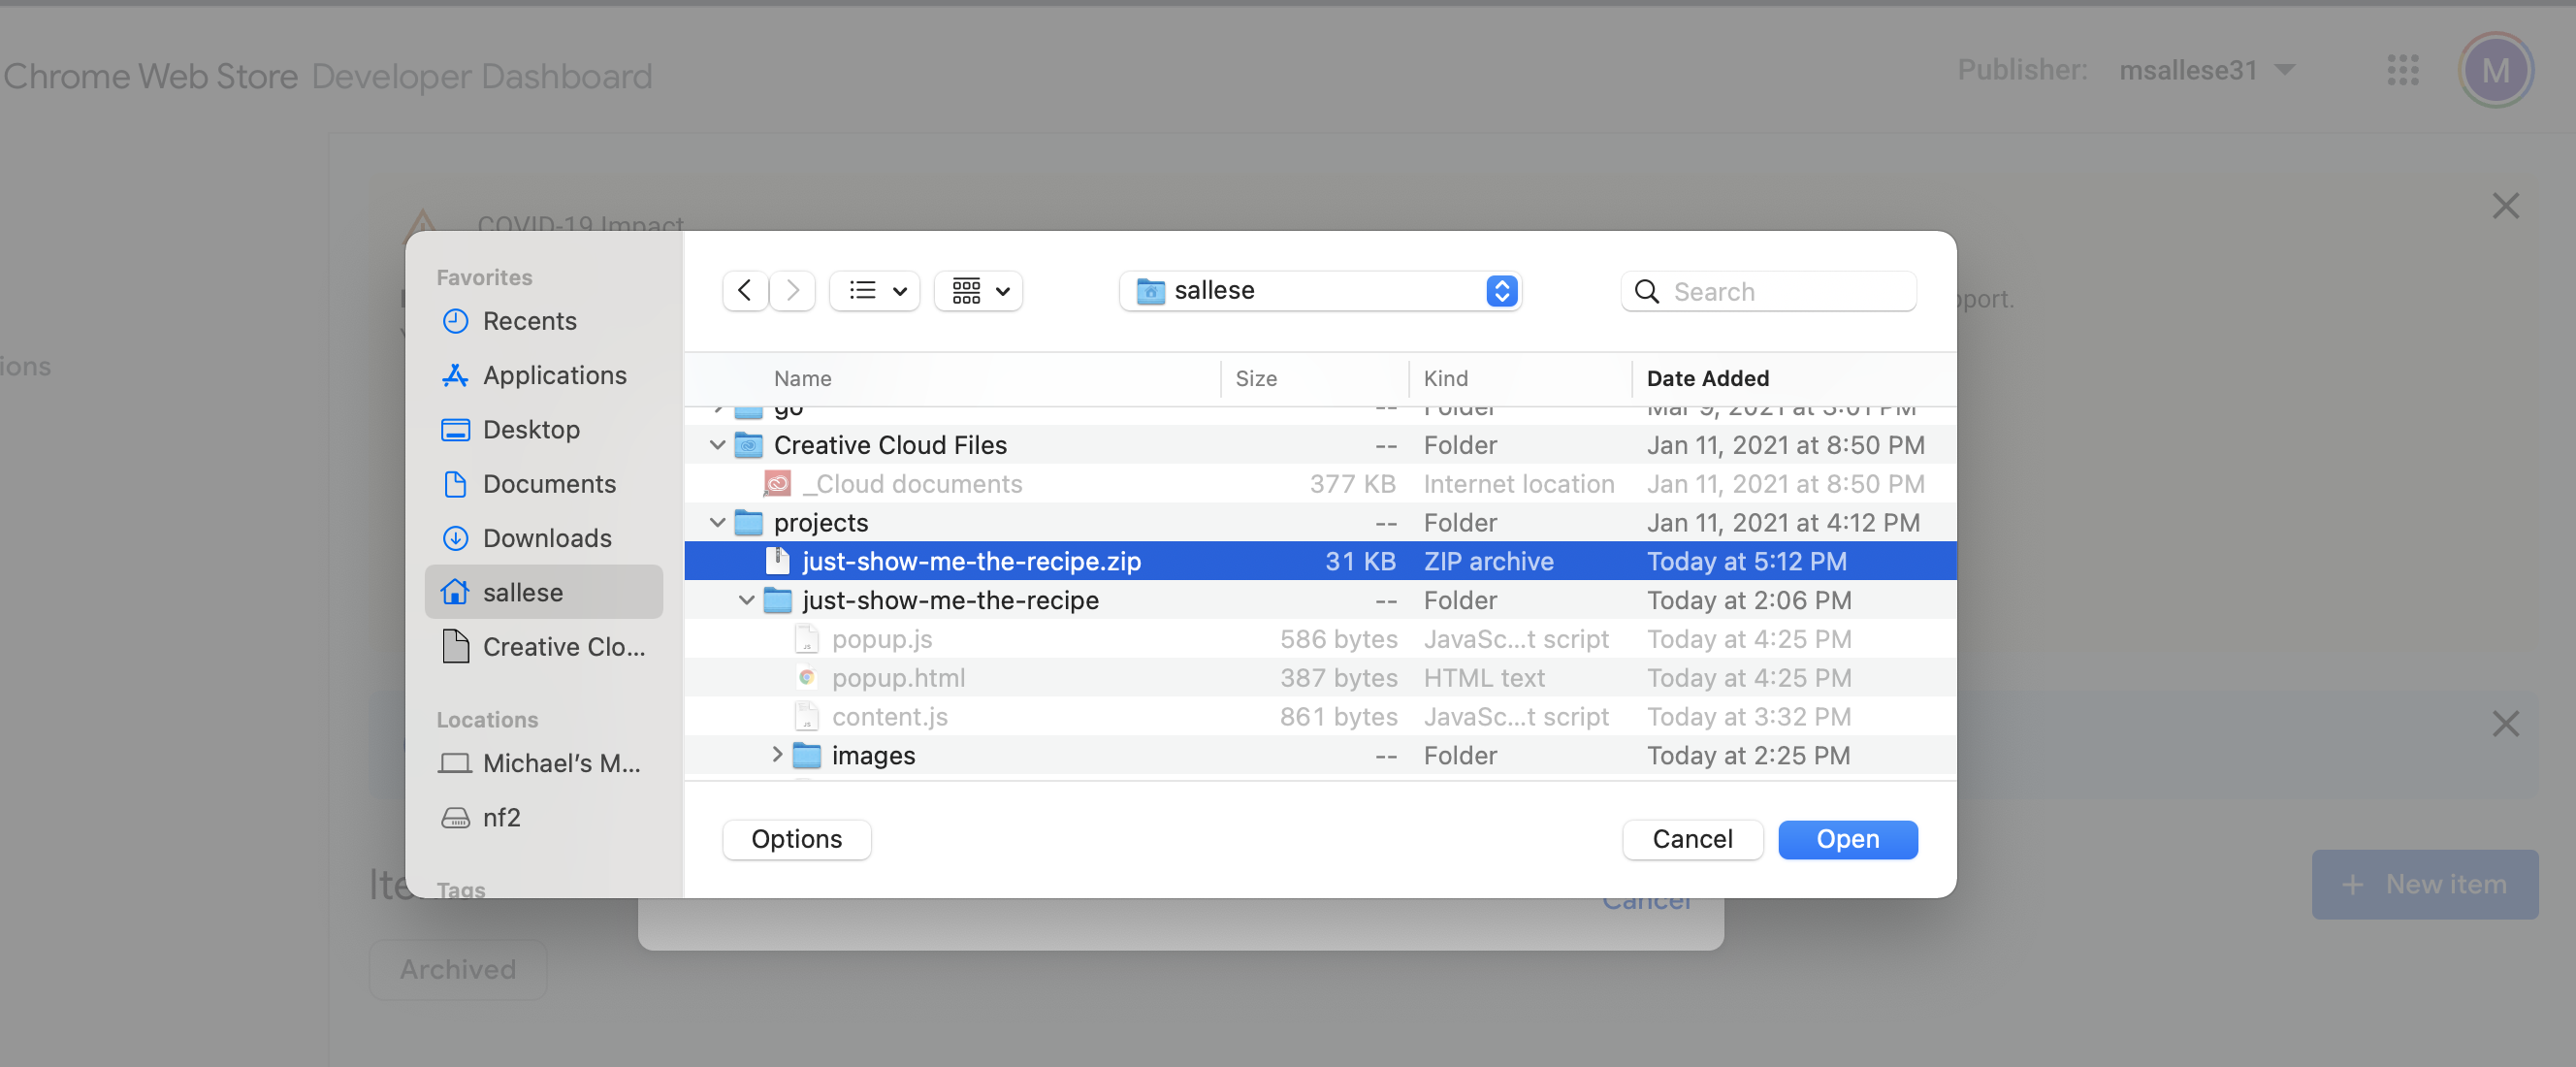The height and width of the screenshot is (1067, 2576).
Task: Select the just-show-me-the-recipe folder row
Action: pos(1320,600)
